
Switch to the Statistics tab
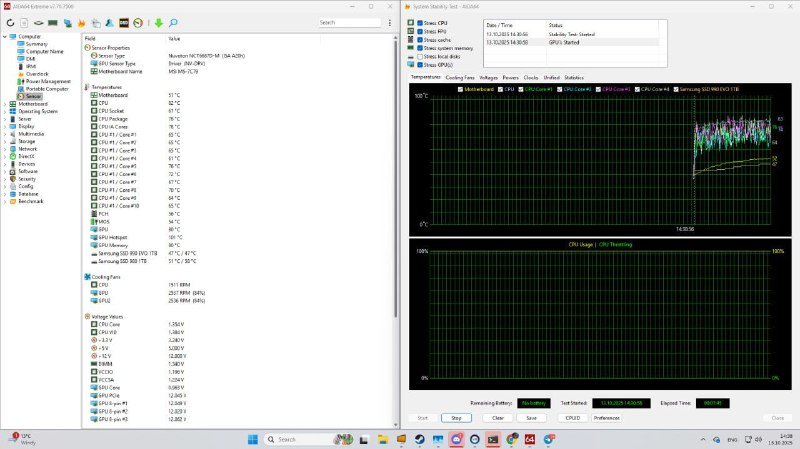click(574, 78)
